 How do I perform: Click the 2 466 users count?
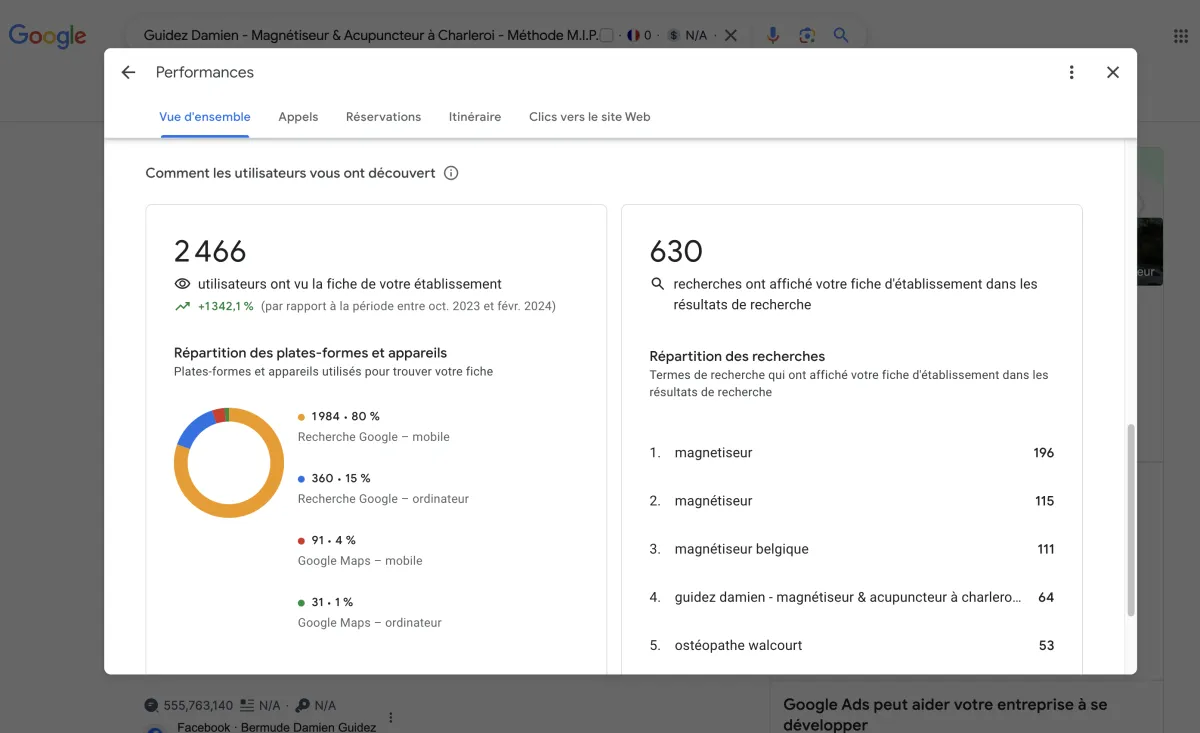click(210, 251)
